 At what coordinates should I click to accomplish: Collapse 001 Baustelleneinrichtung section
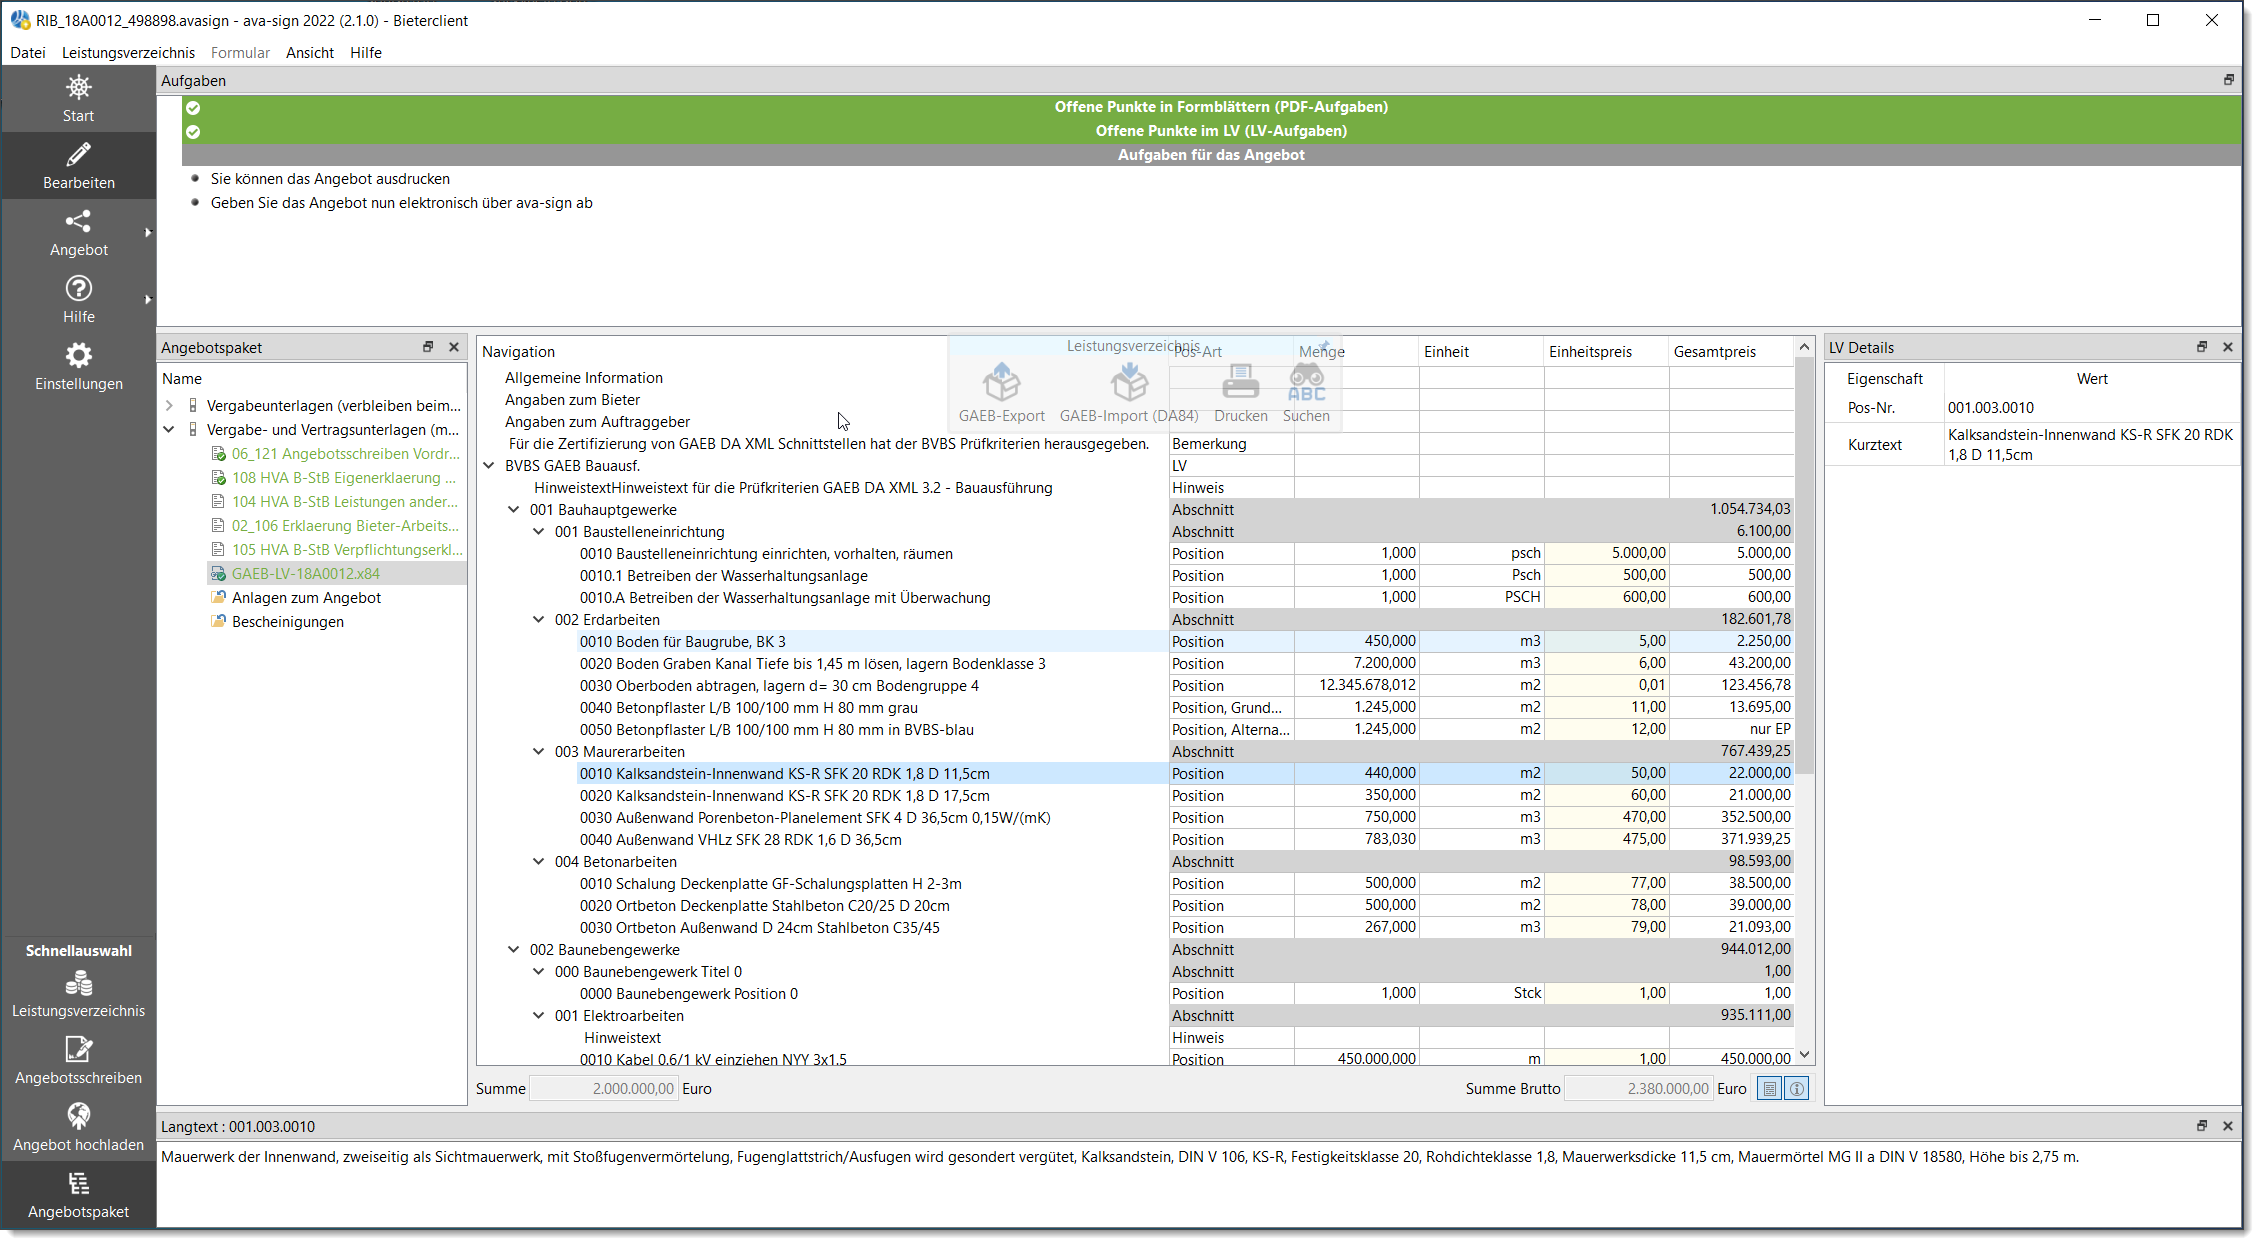point(539,532)
